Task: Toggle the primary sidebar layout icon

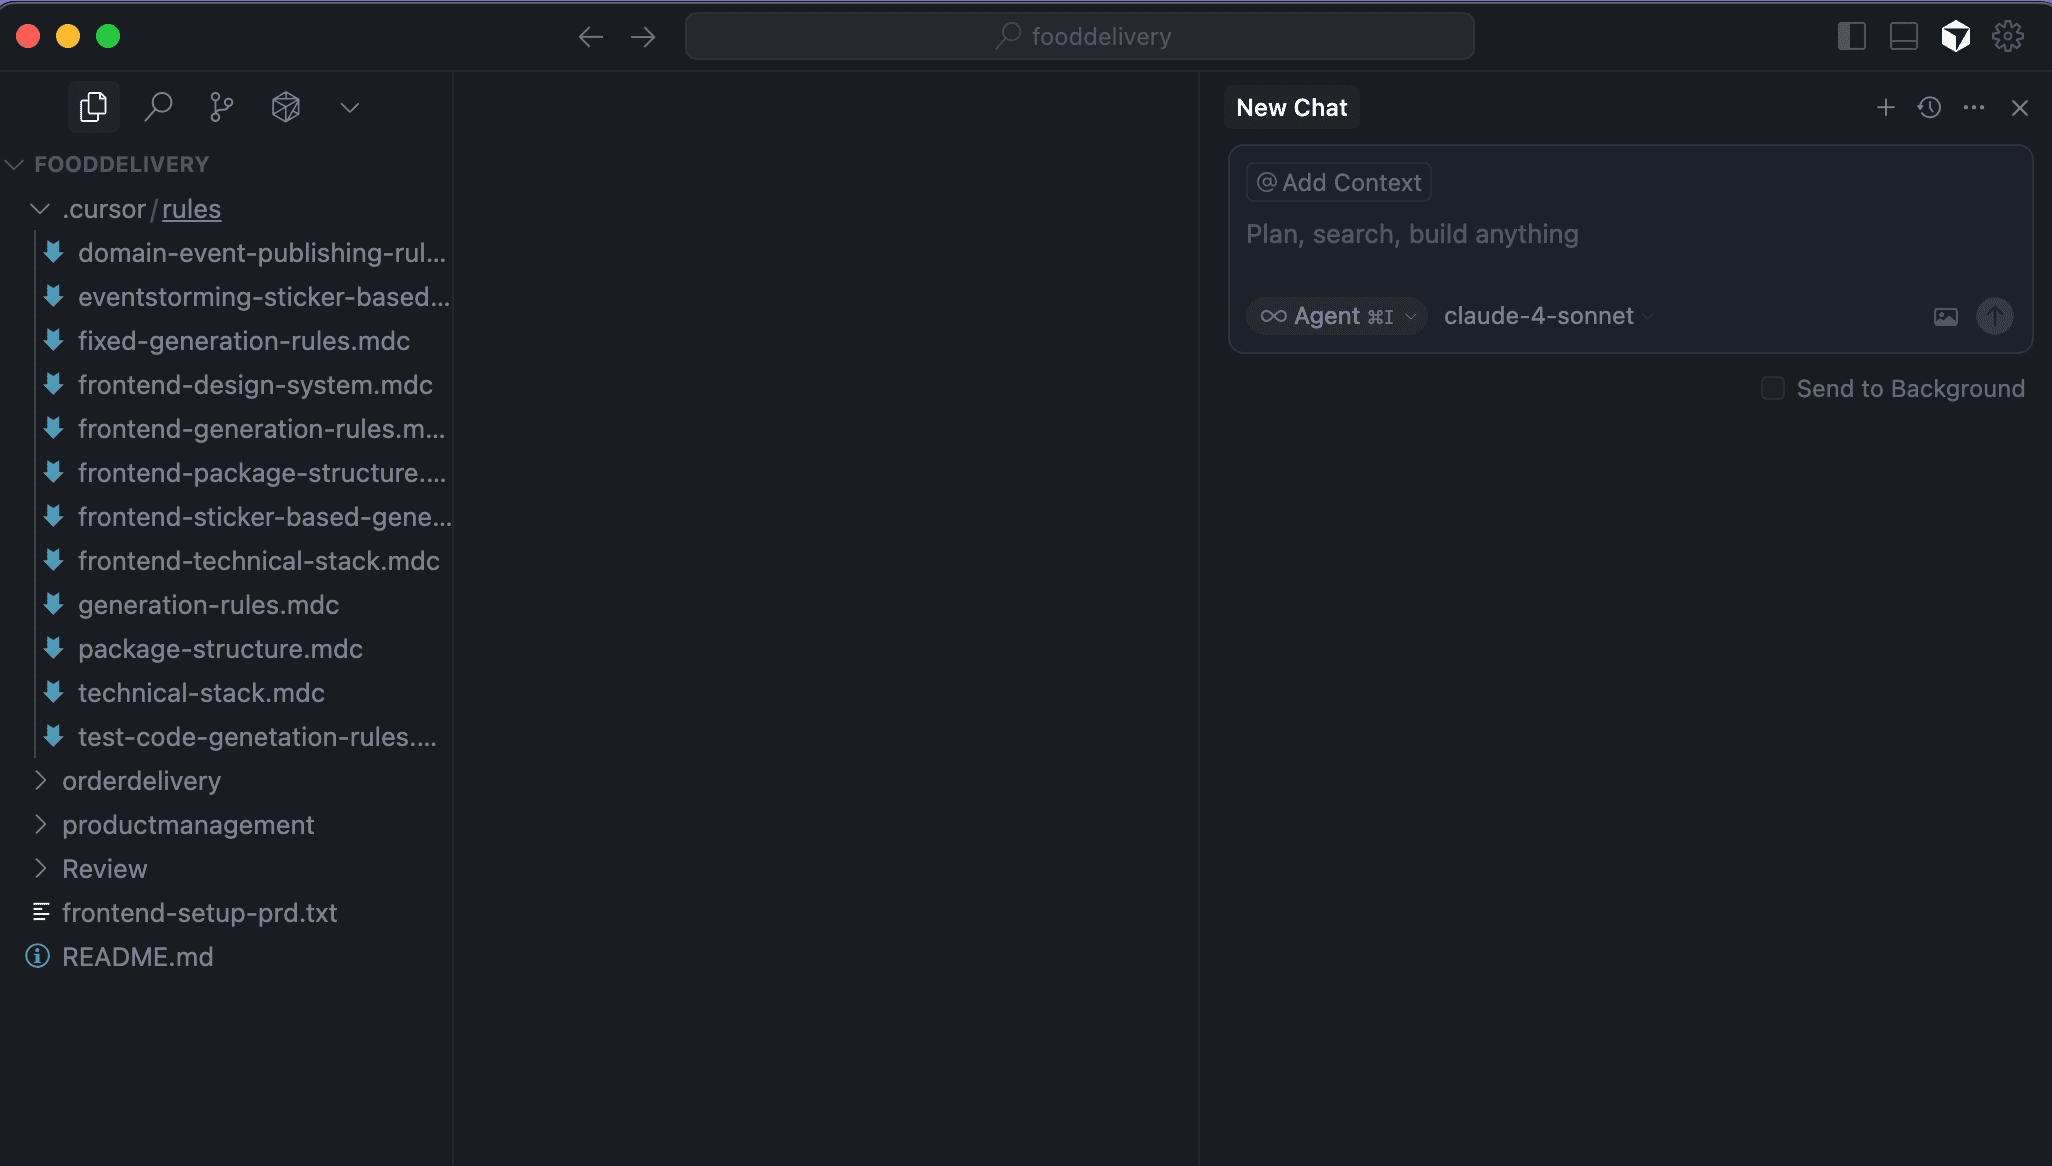Action: coord(1851,37)
